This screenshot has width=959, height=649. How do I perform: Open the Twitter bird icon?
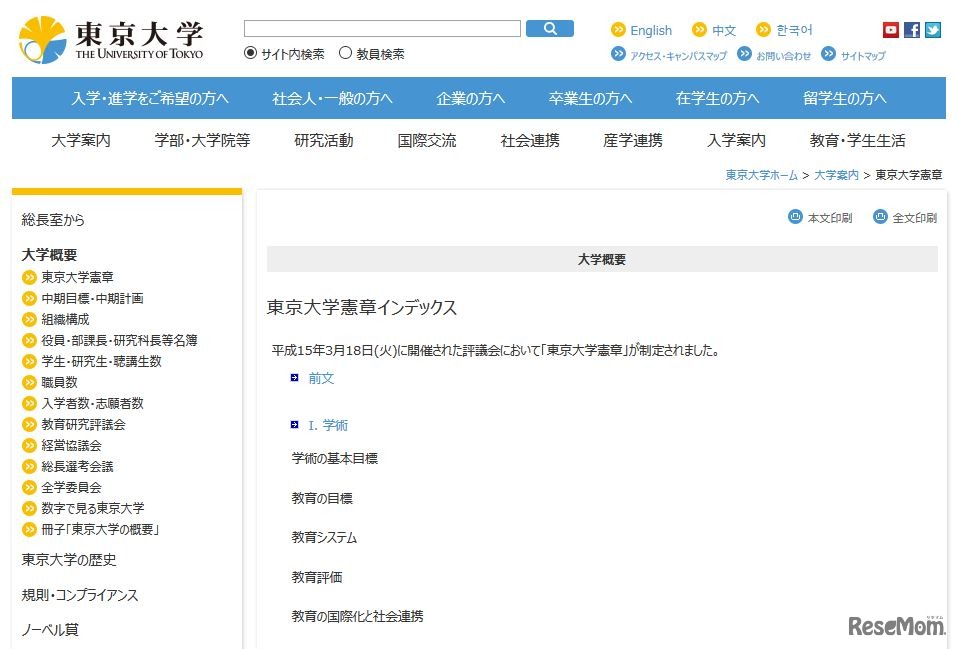click(932, 30)
